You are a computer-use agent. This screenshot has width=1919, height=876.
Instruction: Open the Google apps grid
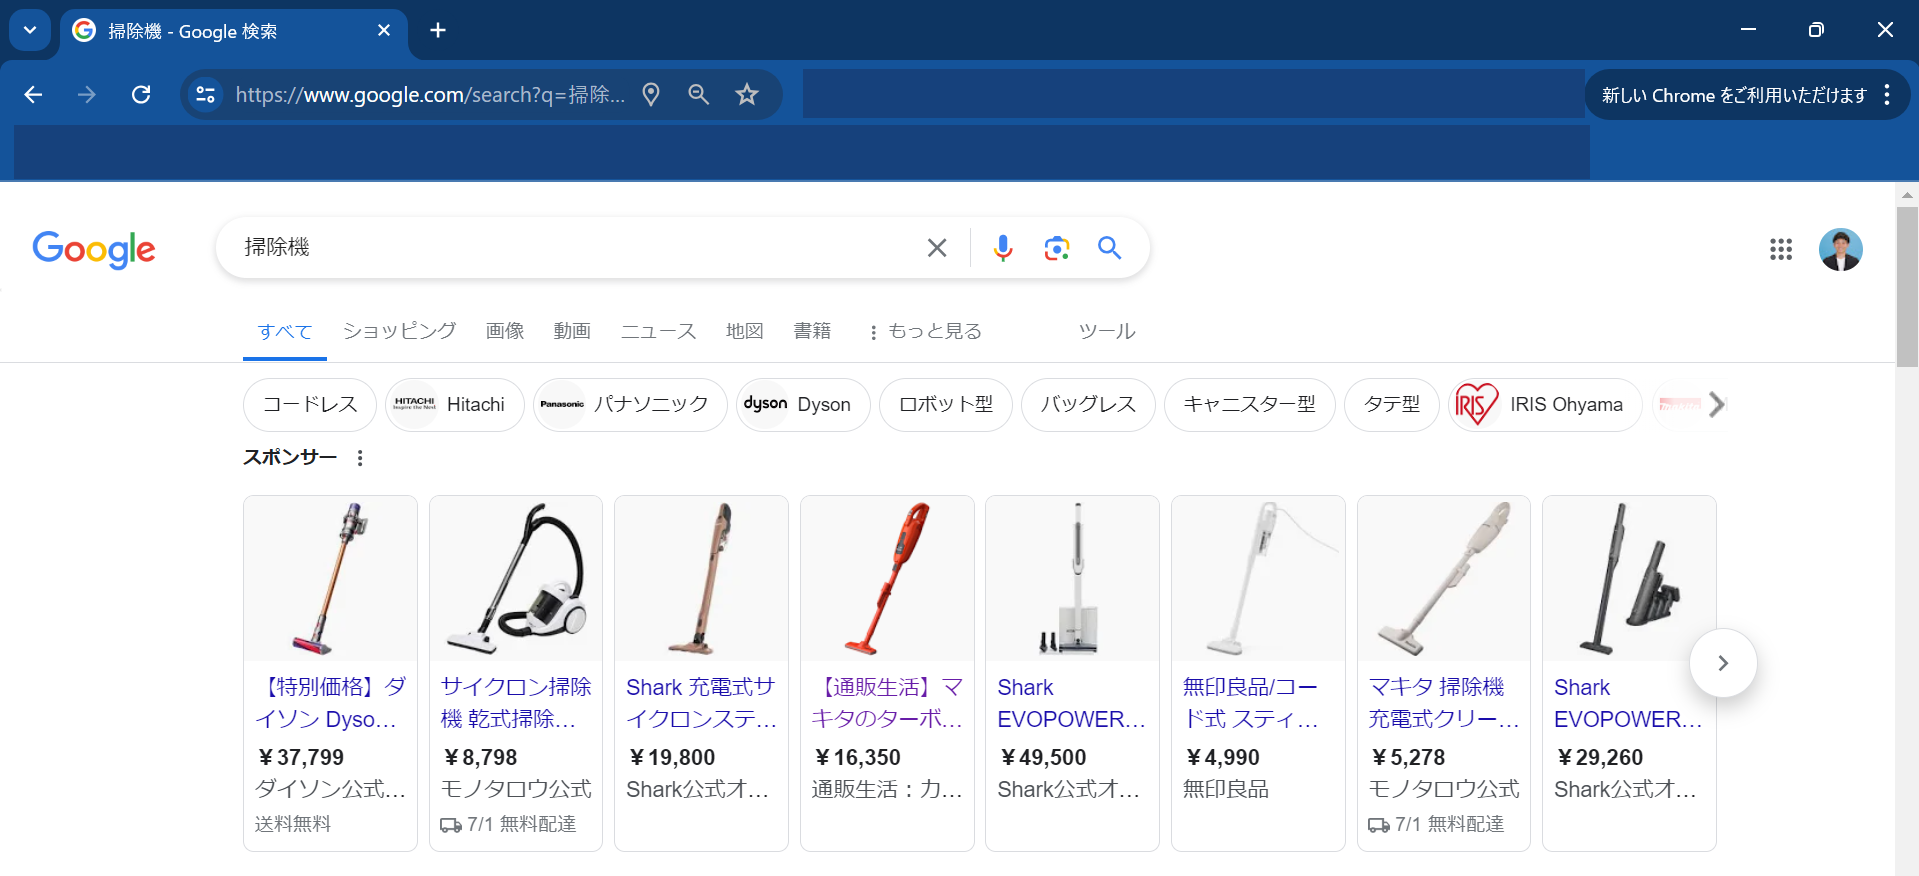tap(1781, 249)
